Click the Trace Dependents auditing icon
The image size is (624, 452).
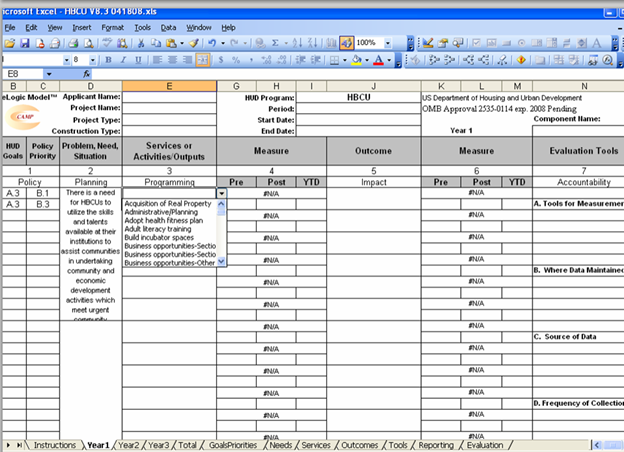(468, 60)
